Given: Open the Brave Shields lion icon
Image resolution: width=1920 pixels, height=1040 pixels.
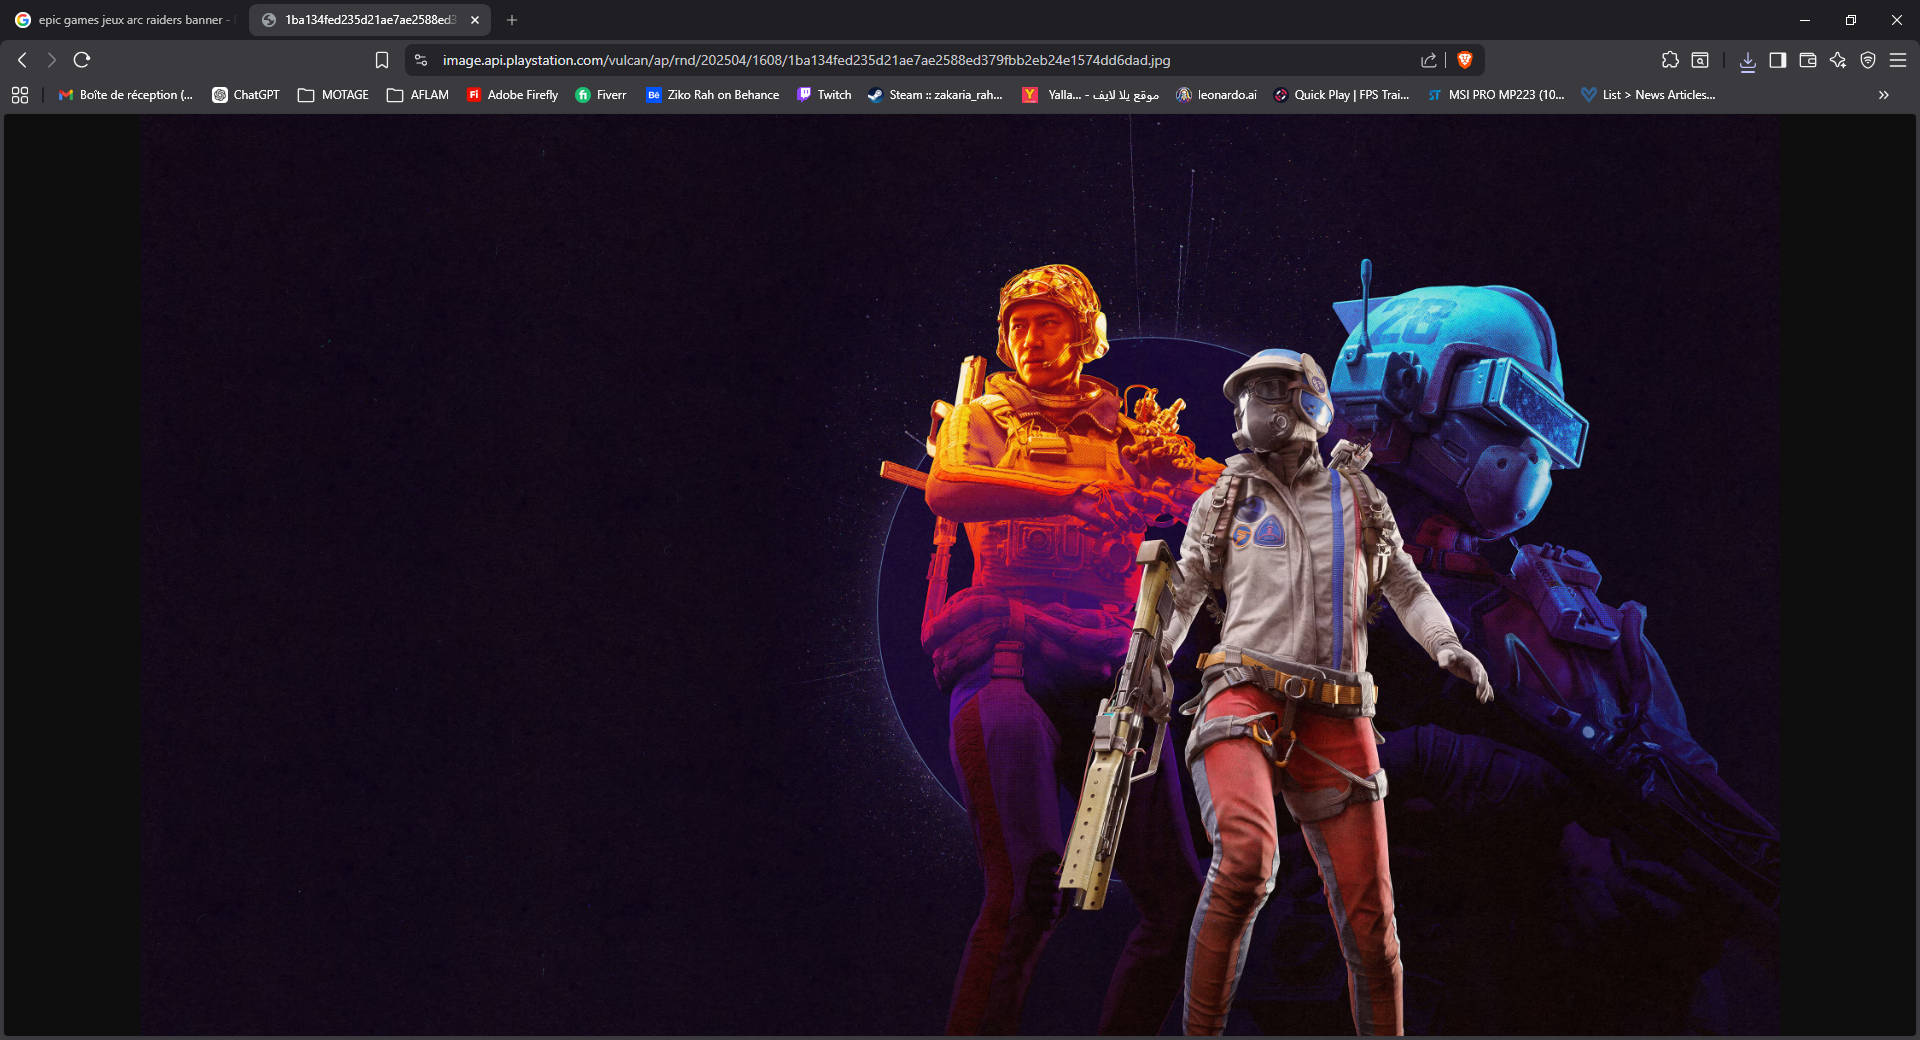Looking at the screenshot, I should click(x=1465, y=60).
